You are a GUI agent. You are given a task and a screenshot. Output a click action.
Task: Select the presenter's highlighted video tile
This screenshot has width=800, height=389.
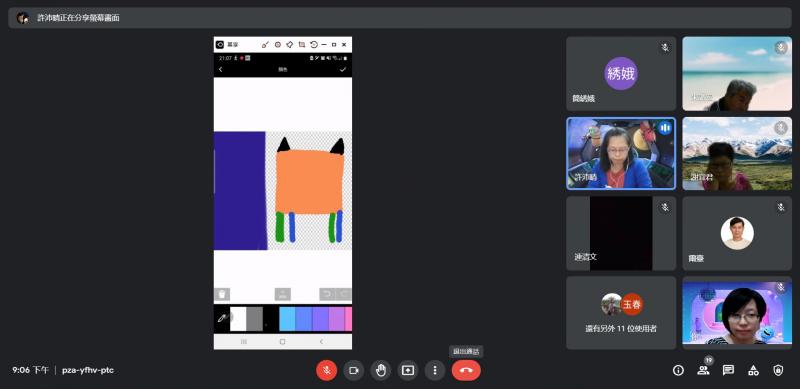621,154
